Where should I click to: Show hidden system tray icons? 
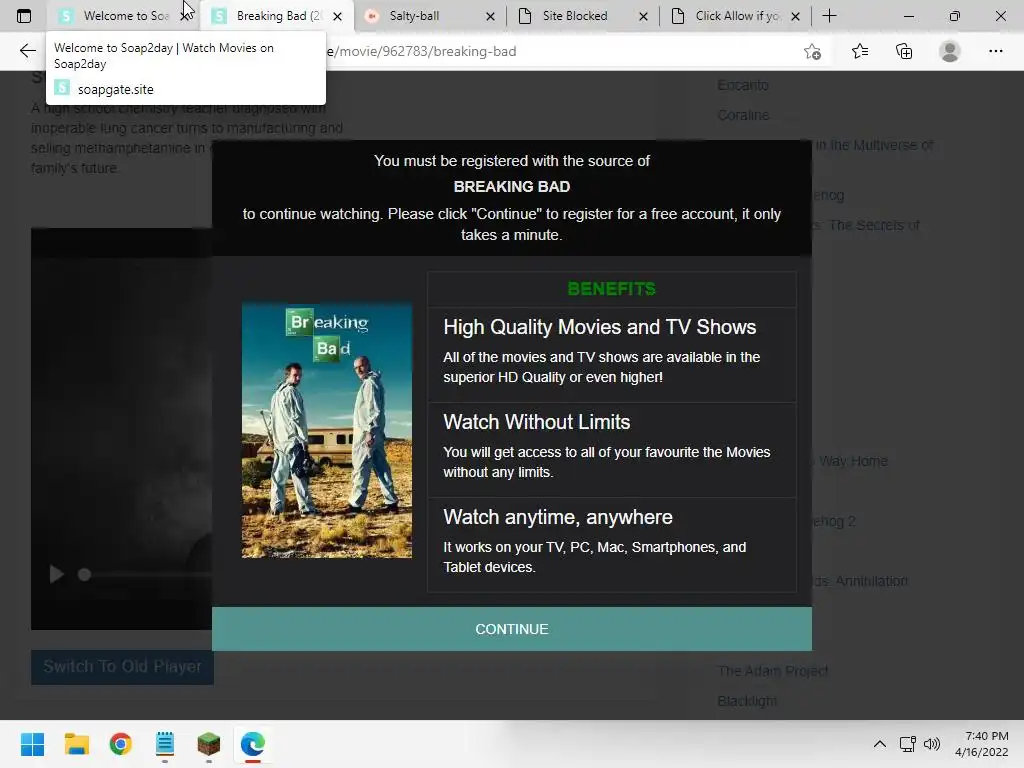pyautogui.click(x=880, y=744)
